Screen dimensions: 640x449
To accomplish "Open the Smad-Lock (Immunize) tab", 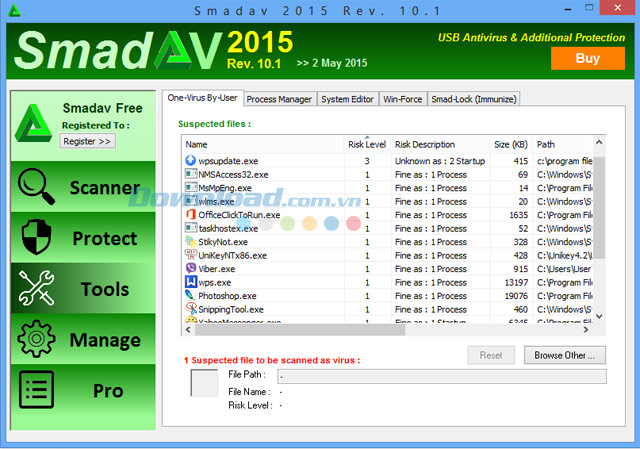I will 474,99.
